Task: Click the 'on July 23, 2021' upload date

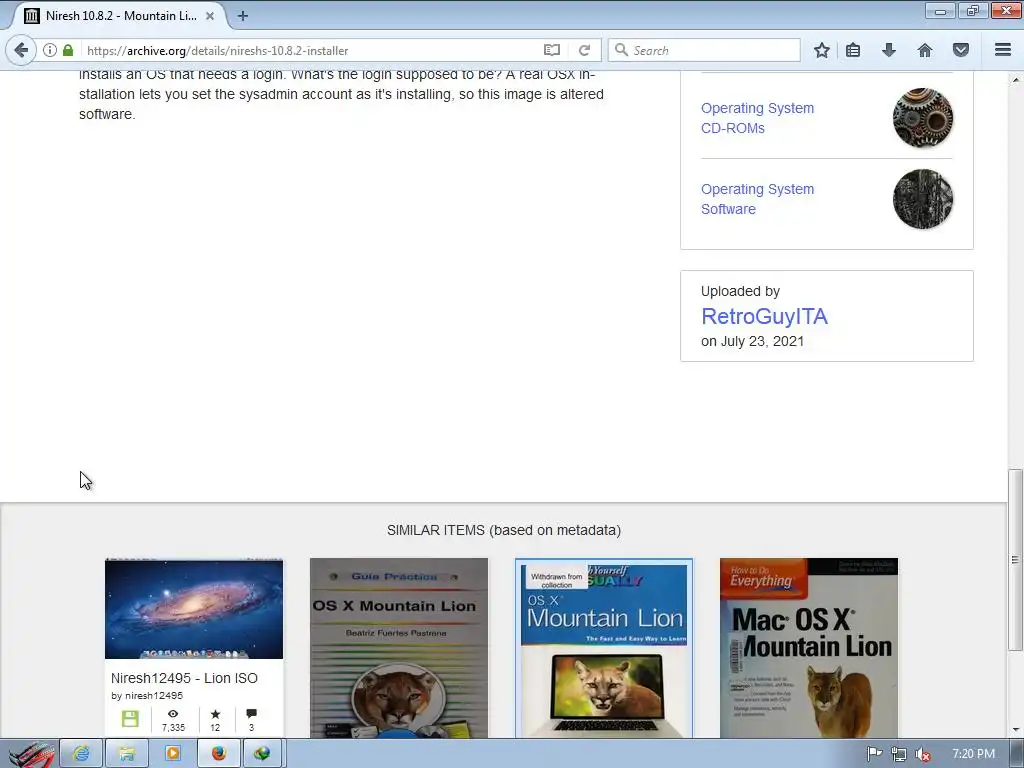Action: [752, 341]
